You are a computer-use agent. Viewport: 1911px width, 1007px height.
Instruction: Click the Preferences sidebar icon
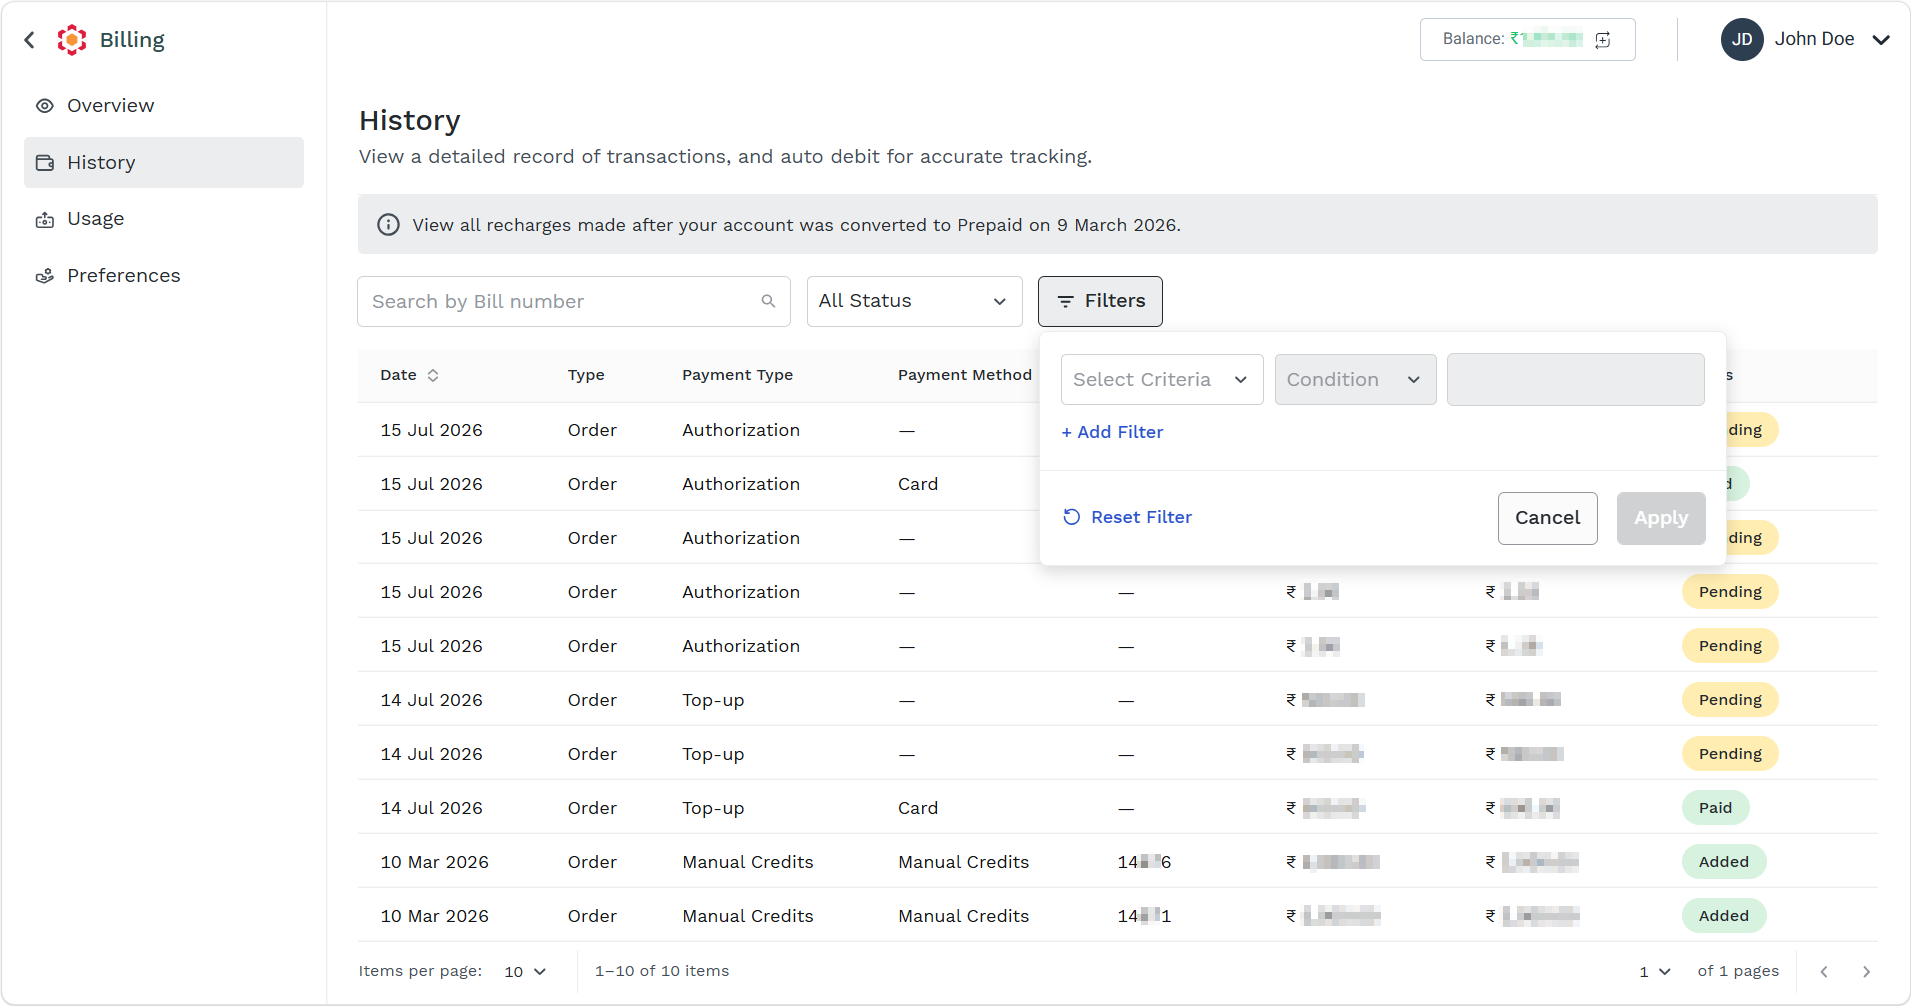45,276
